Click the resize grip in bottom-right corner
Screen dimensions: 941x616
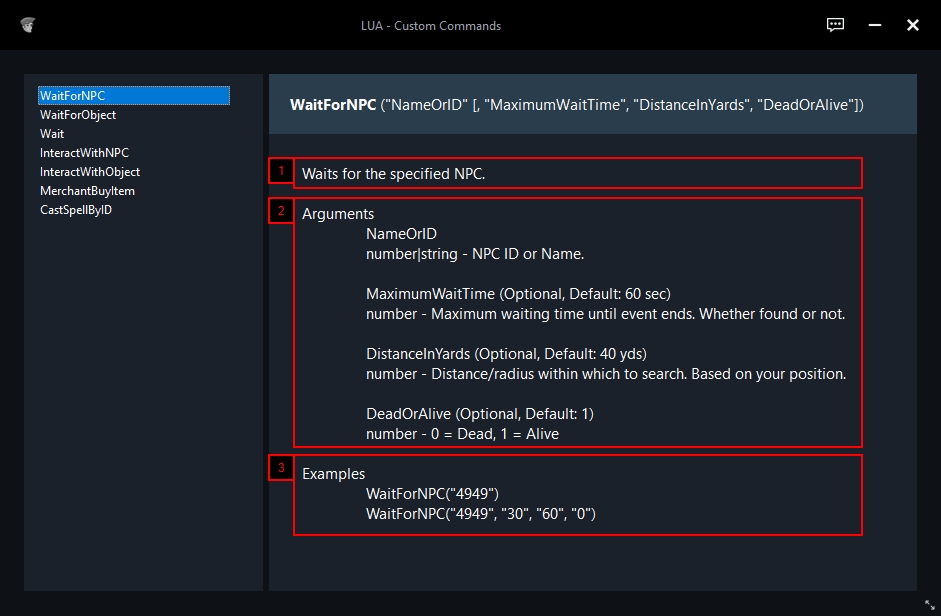928,605
